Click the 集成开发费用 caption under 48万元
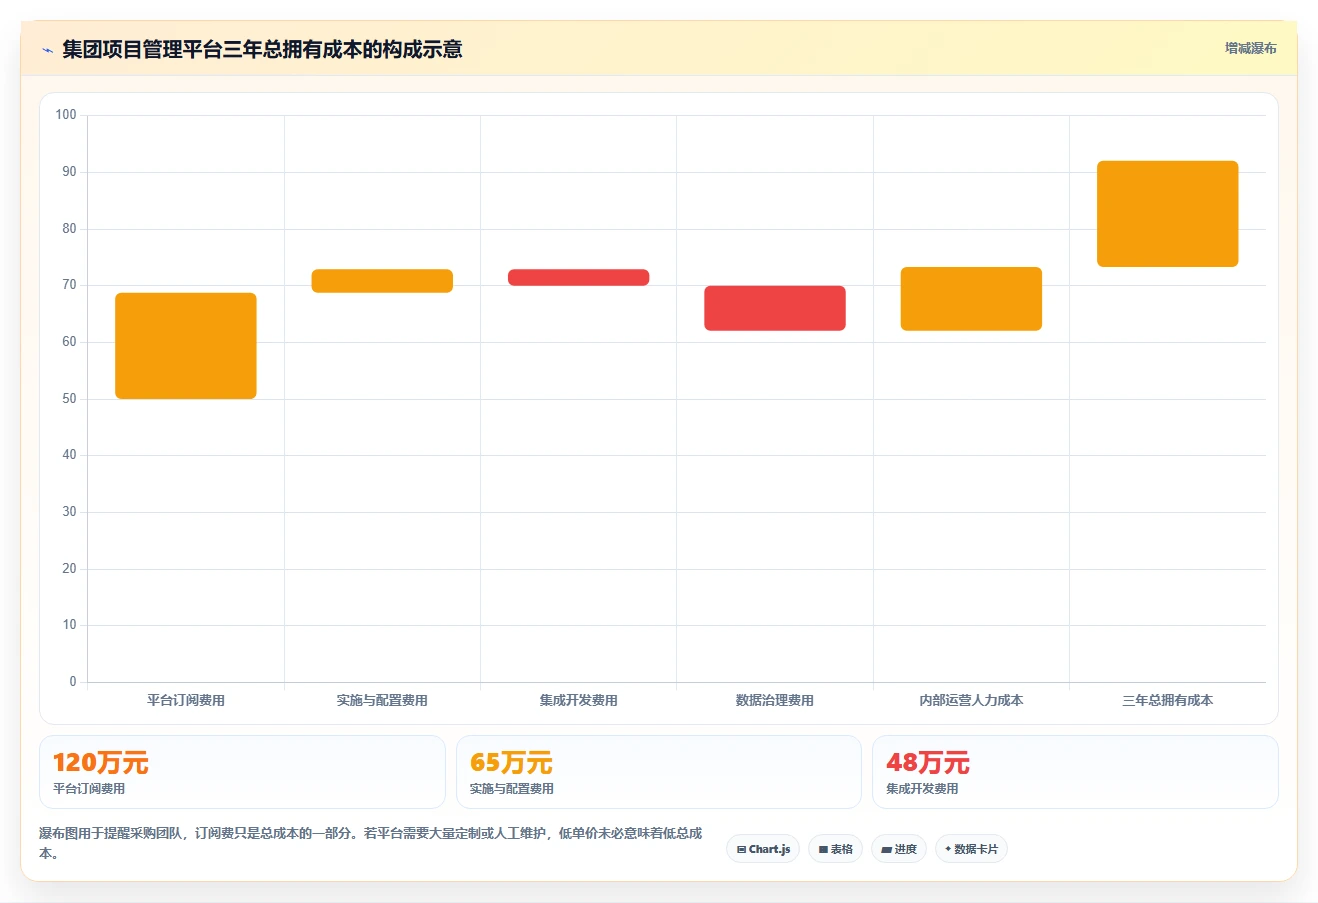1318x903 pixels. [922, 789]
